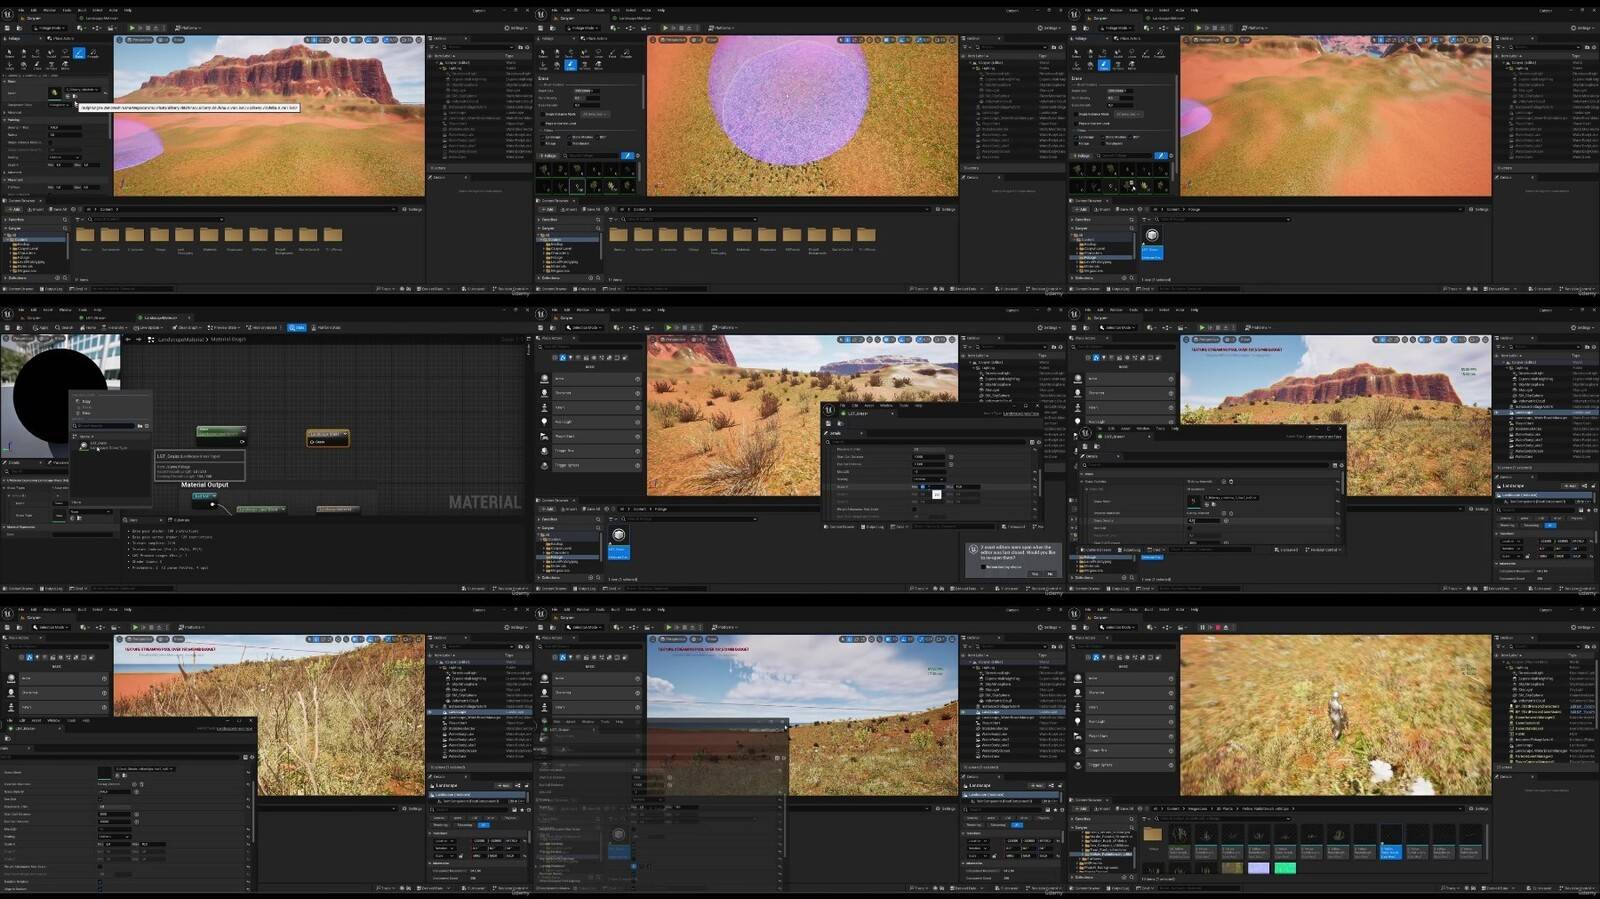Adjust Brush Size slider in purple sphere window
The image size is (1600, 899).
pyautogui.click(x=587, y=91)
